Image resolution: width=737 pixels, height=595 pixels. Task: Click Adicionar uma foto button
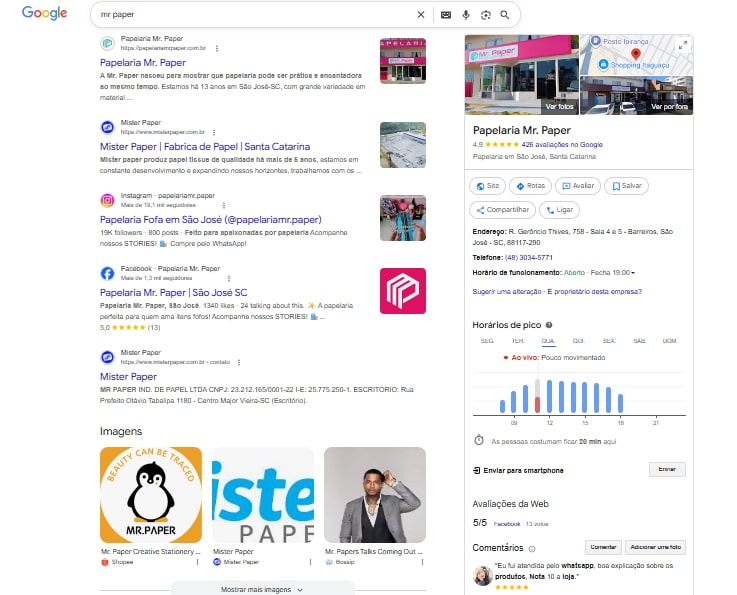(655, 547)
